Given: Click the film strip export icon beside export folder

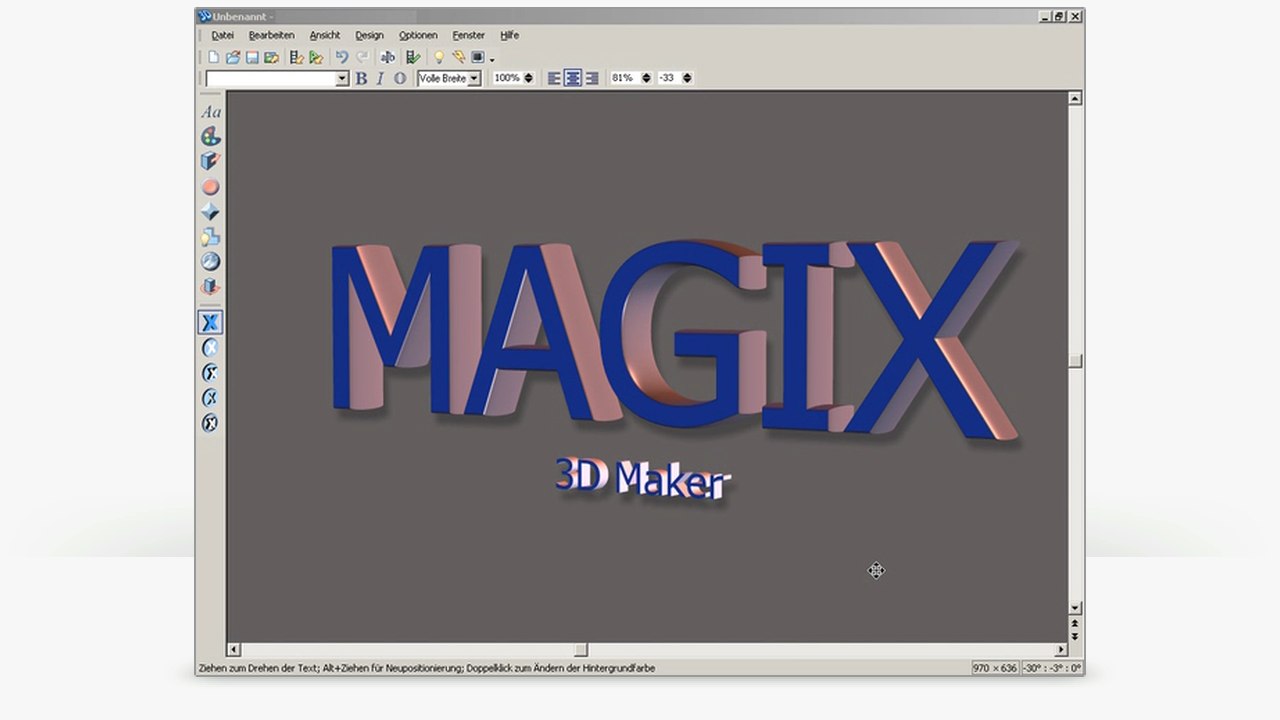Looking at the screenshot, I should click(x=297, y=58).
